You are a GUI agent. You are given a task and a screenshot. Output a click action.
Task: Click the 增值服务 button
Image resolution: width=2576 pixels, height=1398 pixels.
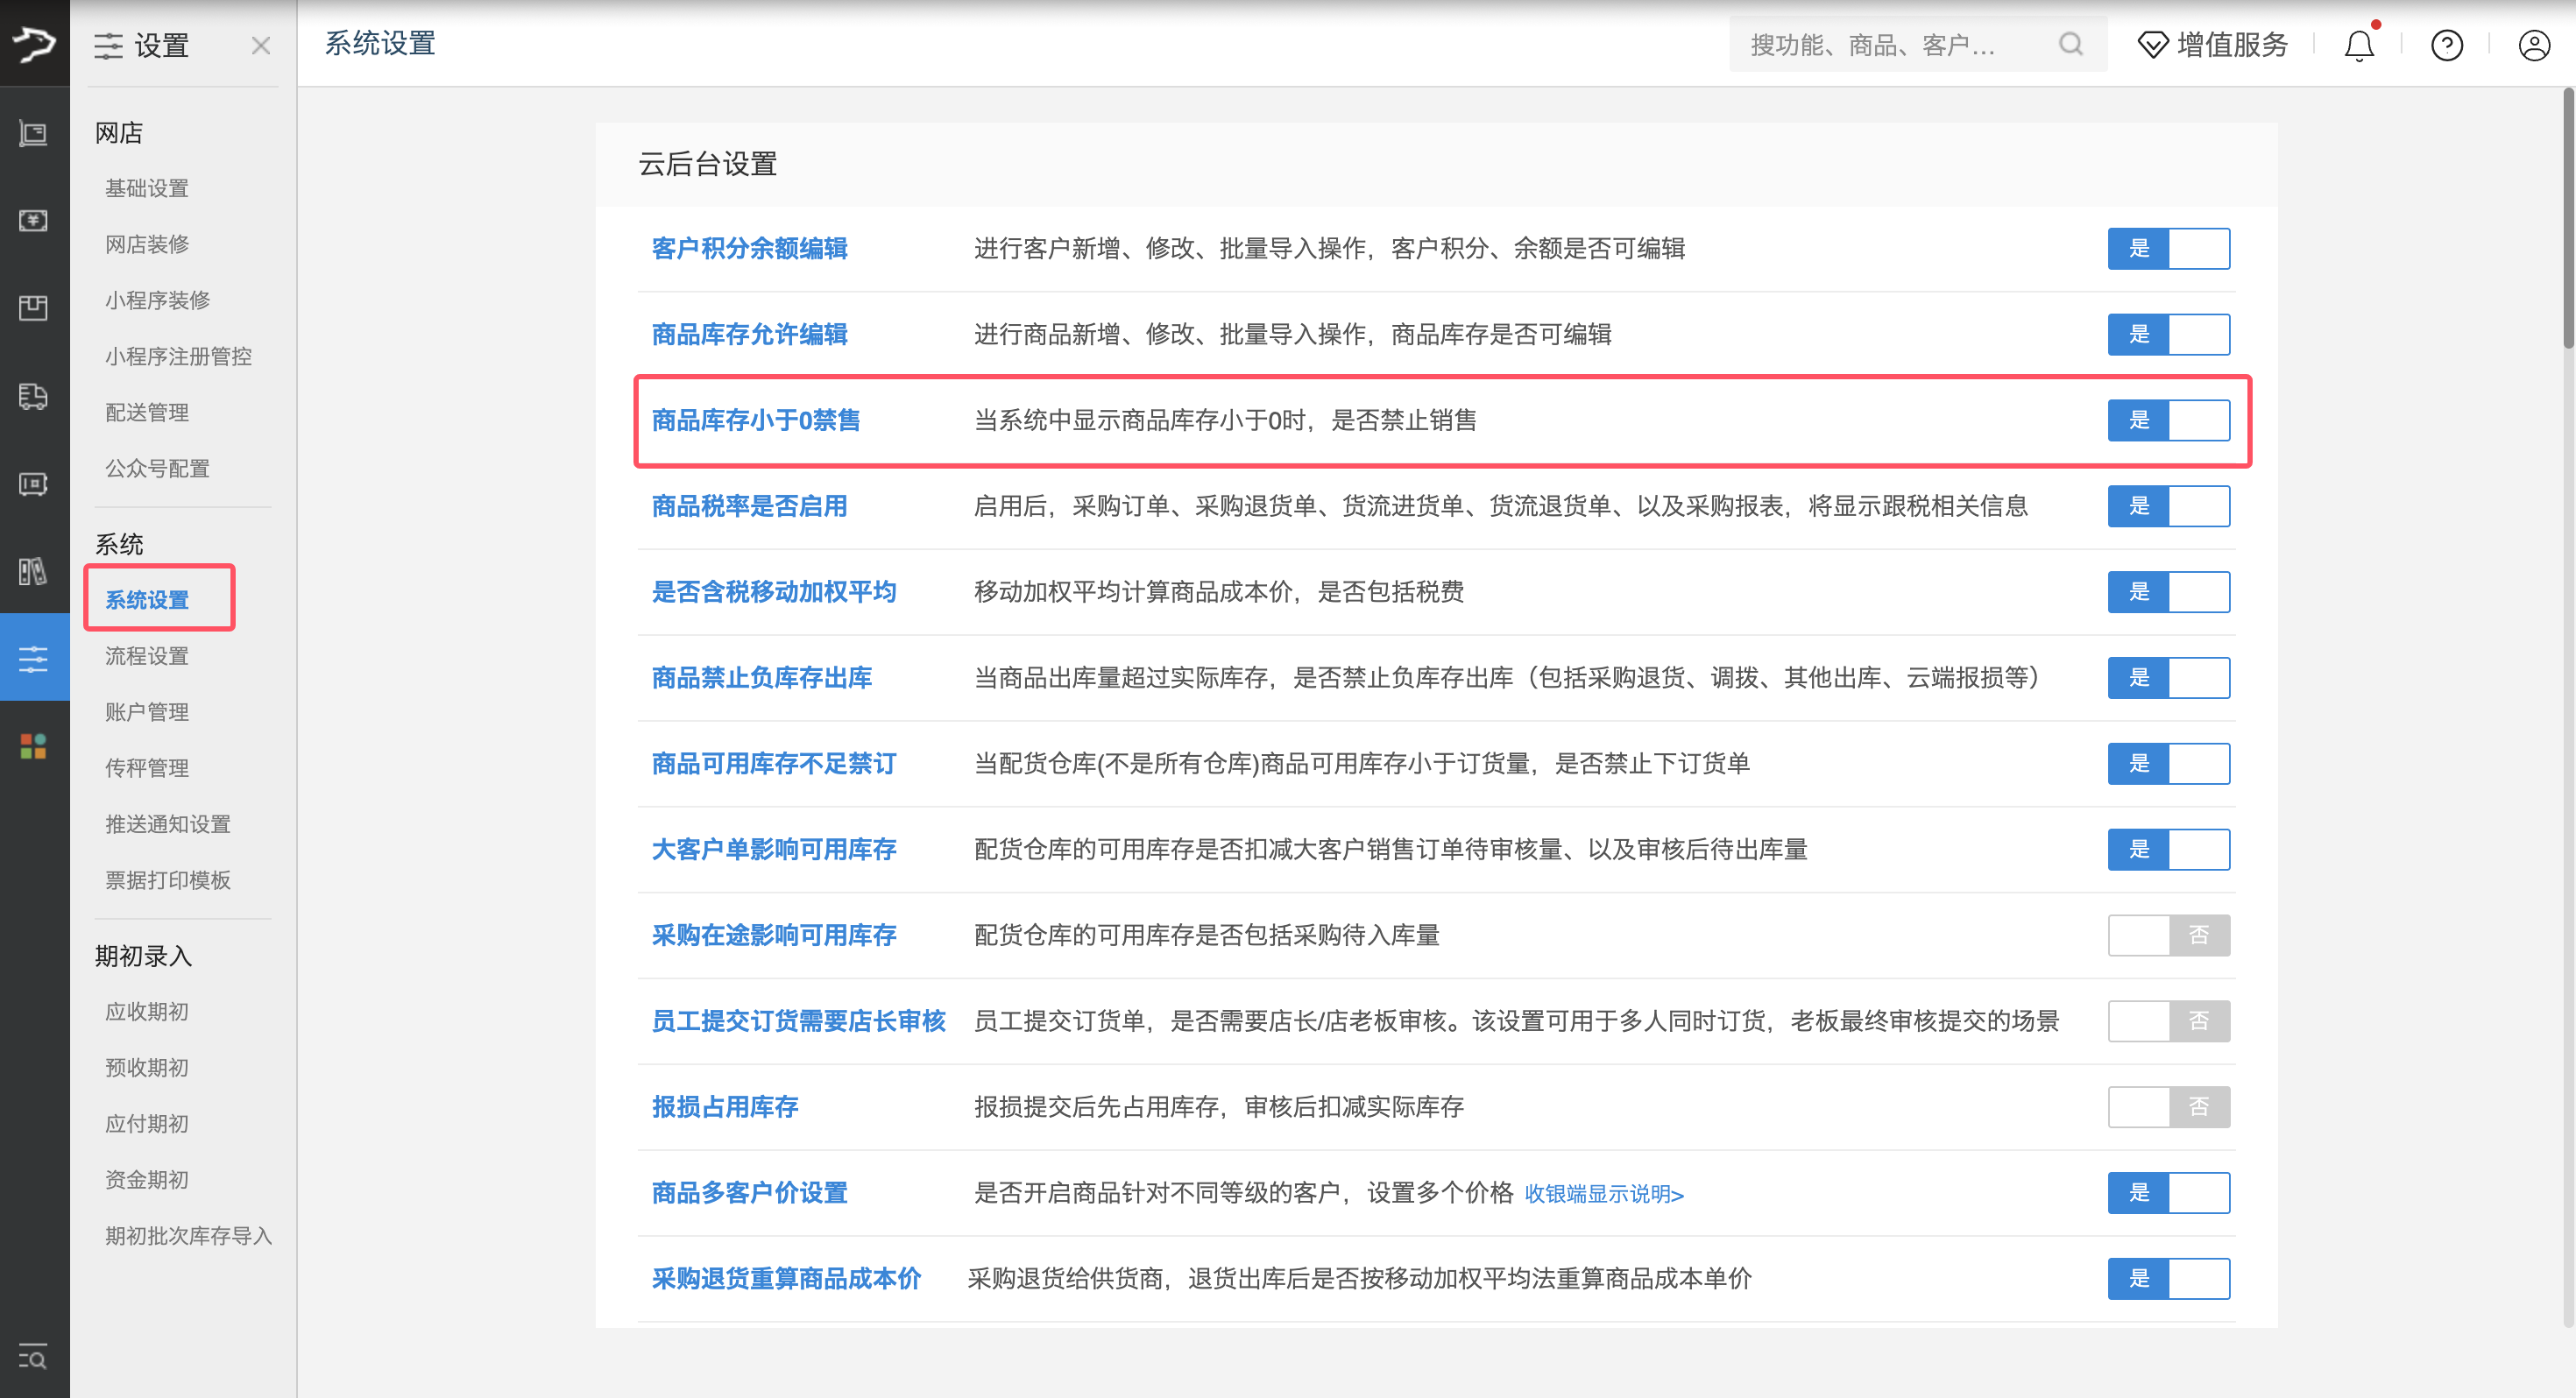point(2212,45)
